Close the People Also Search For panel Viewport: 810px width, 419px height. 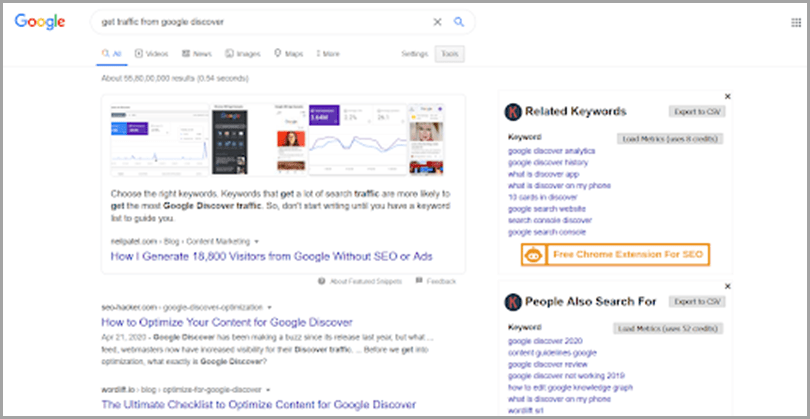coord(728,286)
